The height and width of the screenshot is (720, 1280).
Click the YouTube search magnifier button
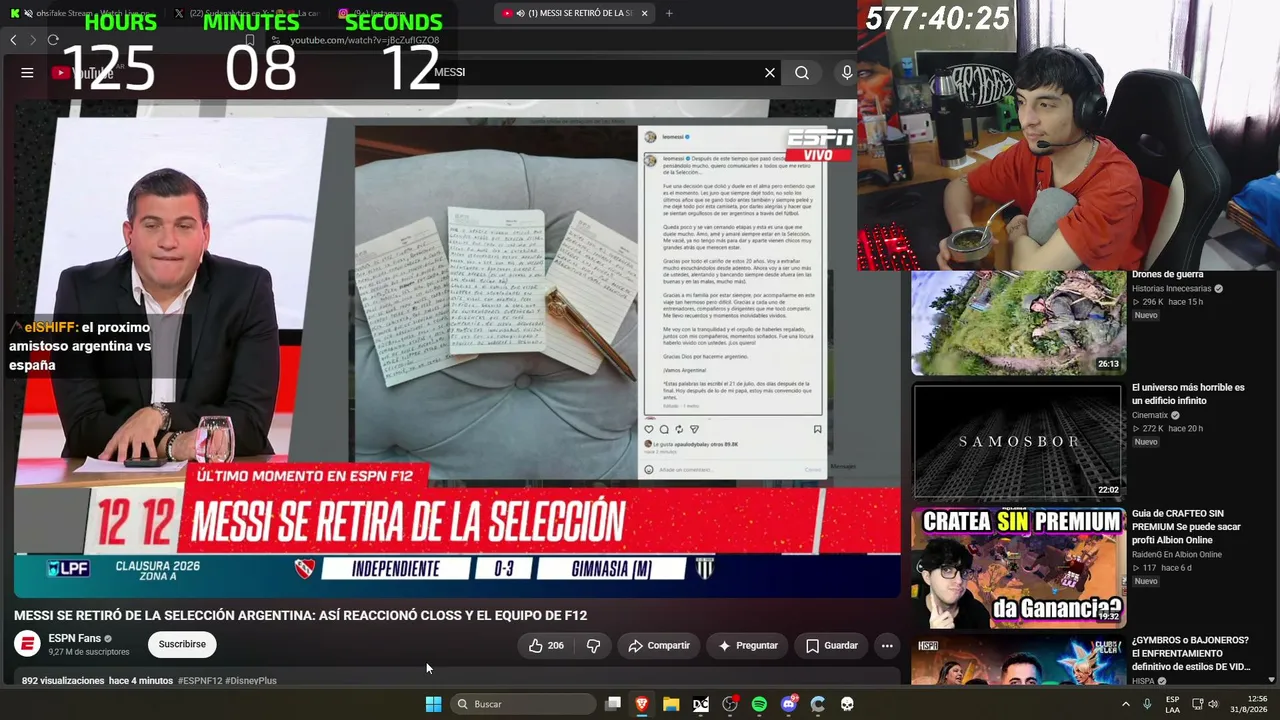pyautogui.click(x=802, y=72)
